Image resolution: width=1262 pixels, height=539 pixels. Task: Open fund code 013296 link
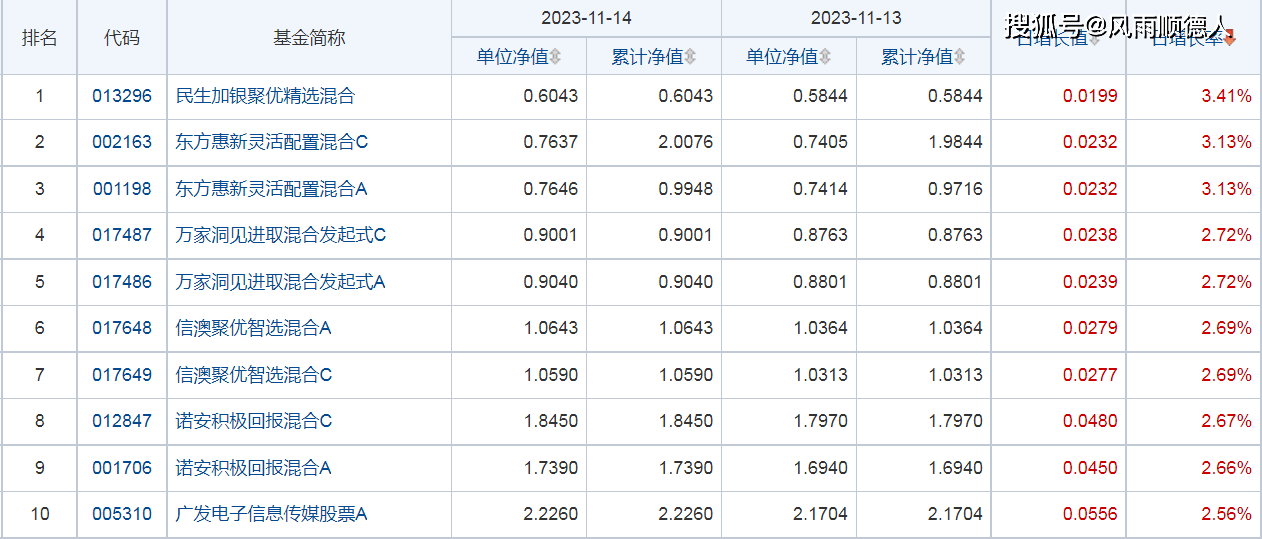pos(122,96)
